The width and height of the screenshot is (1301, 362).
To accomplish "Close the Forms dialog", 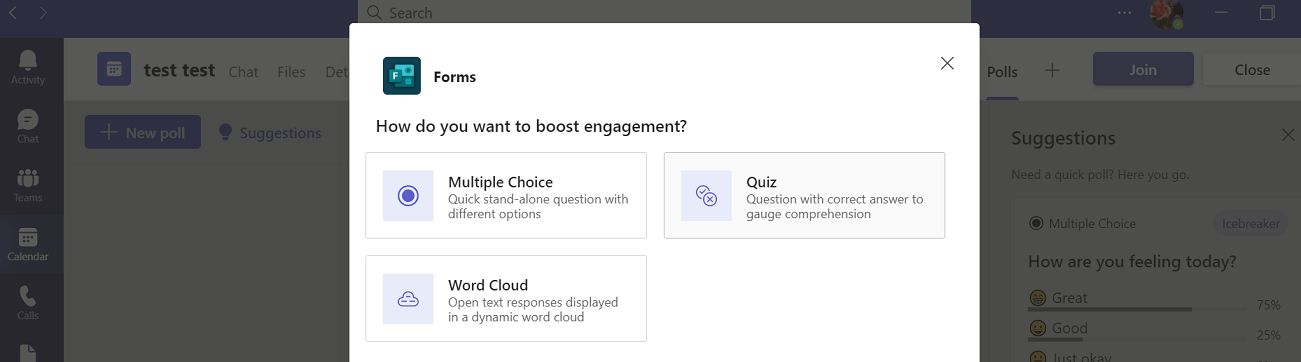I will point(947,63).
